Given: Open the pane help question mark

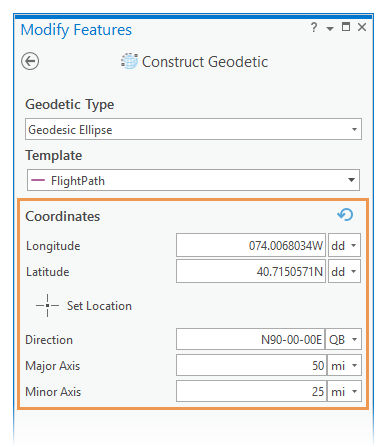Looking at the screenshot, I should point(314,27).
